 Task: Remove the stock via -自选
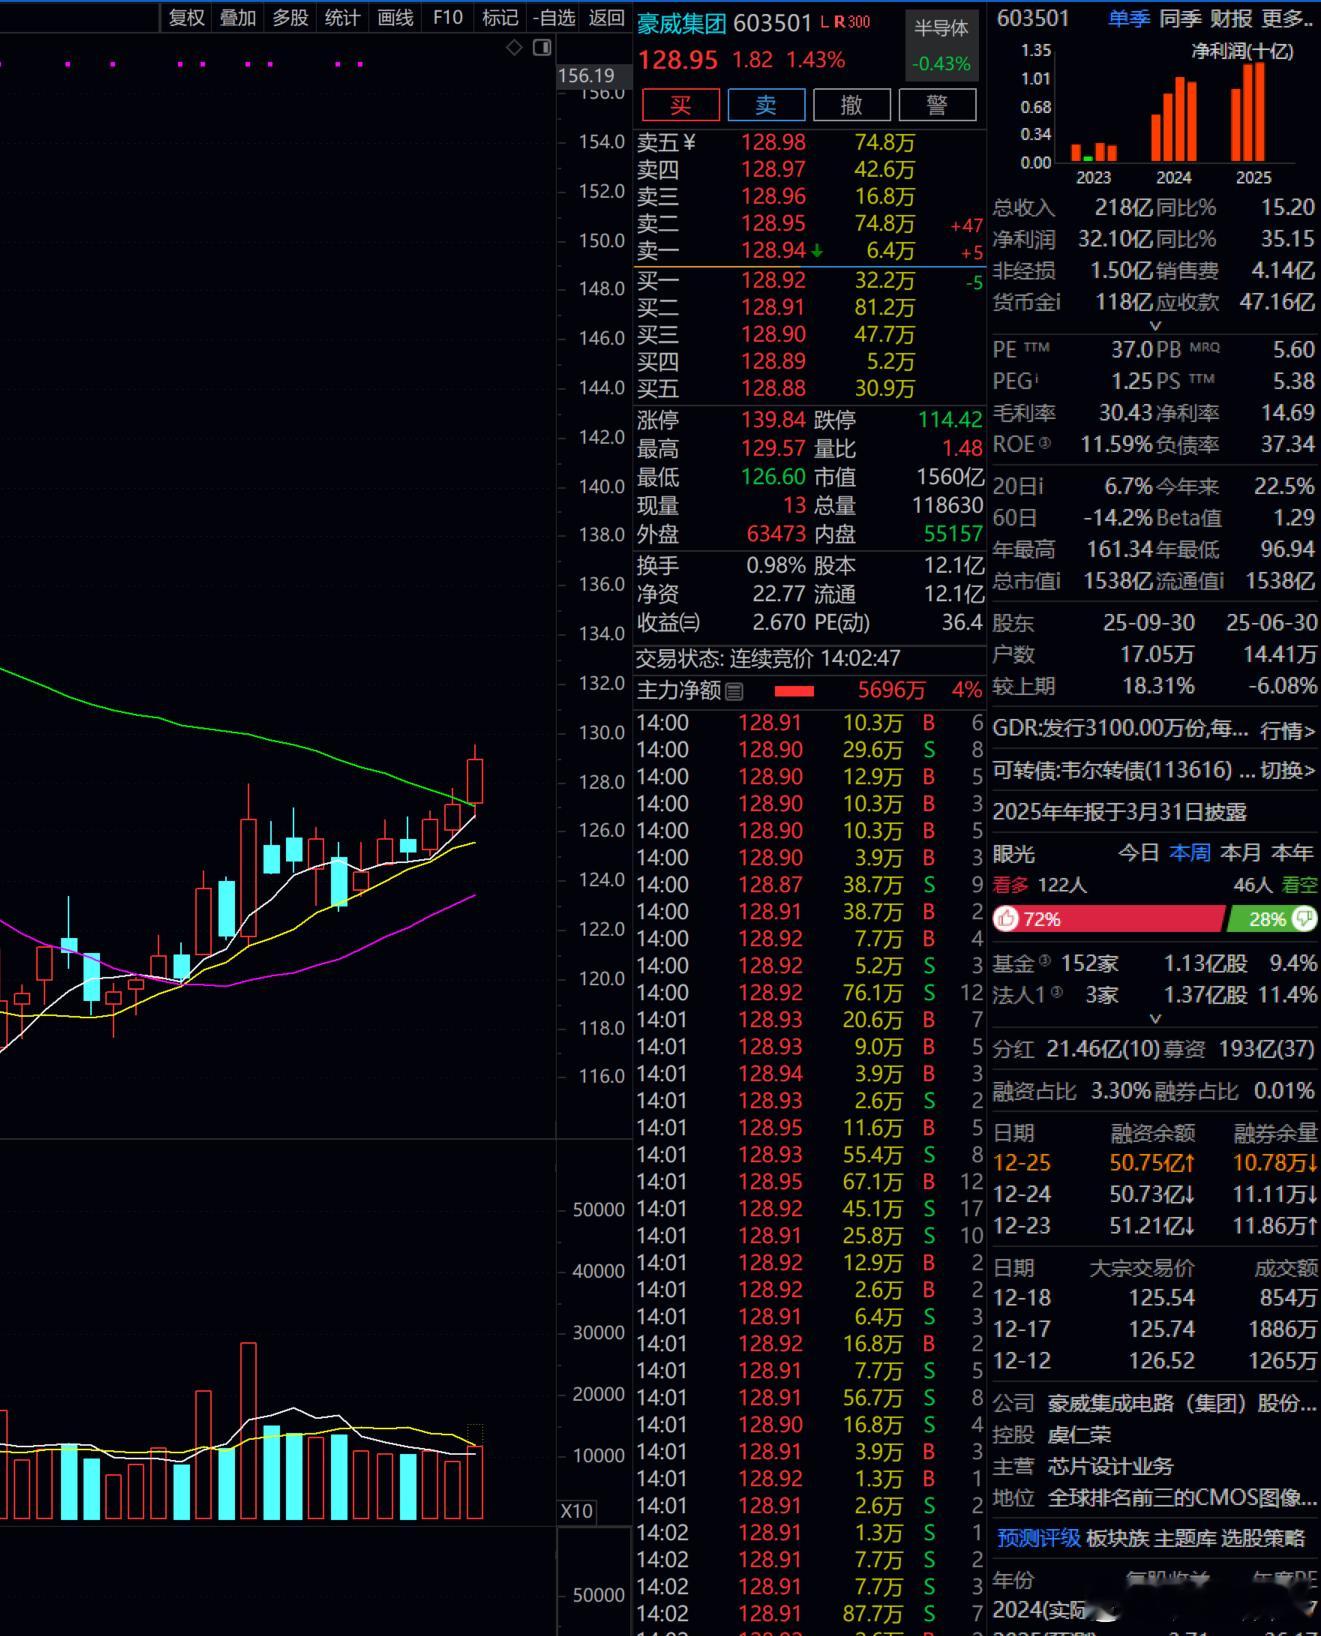point(554,18)
